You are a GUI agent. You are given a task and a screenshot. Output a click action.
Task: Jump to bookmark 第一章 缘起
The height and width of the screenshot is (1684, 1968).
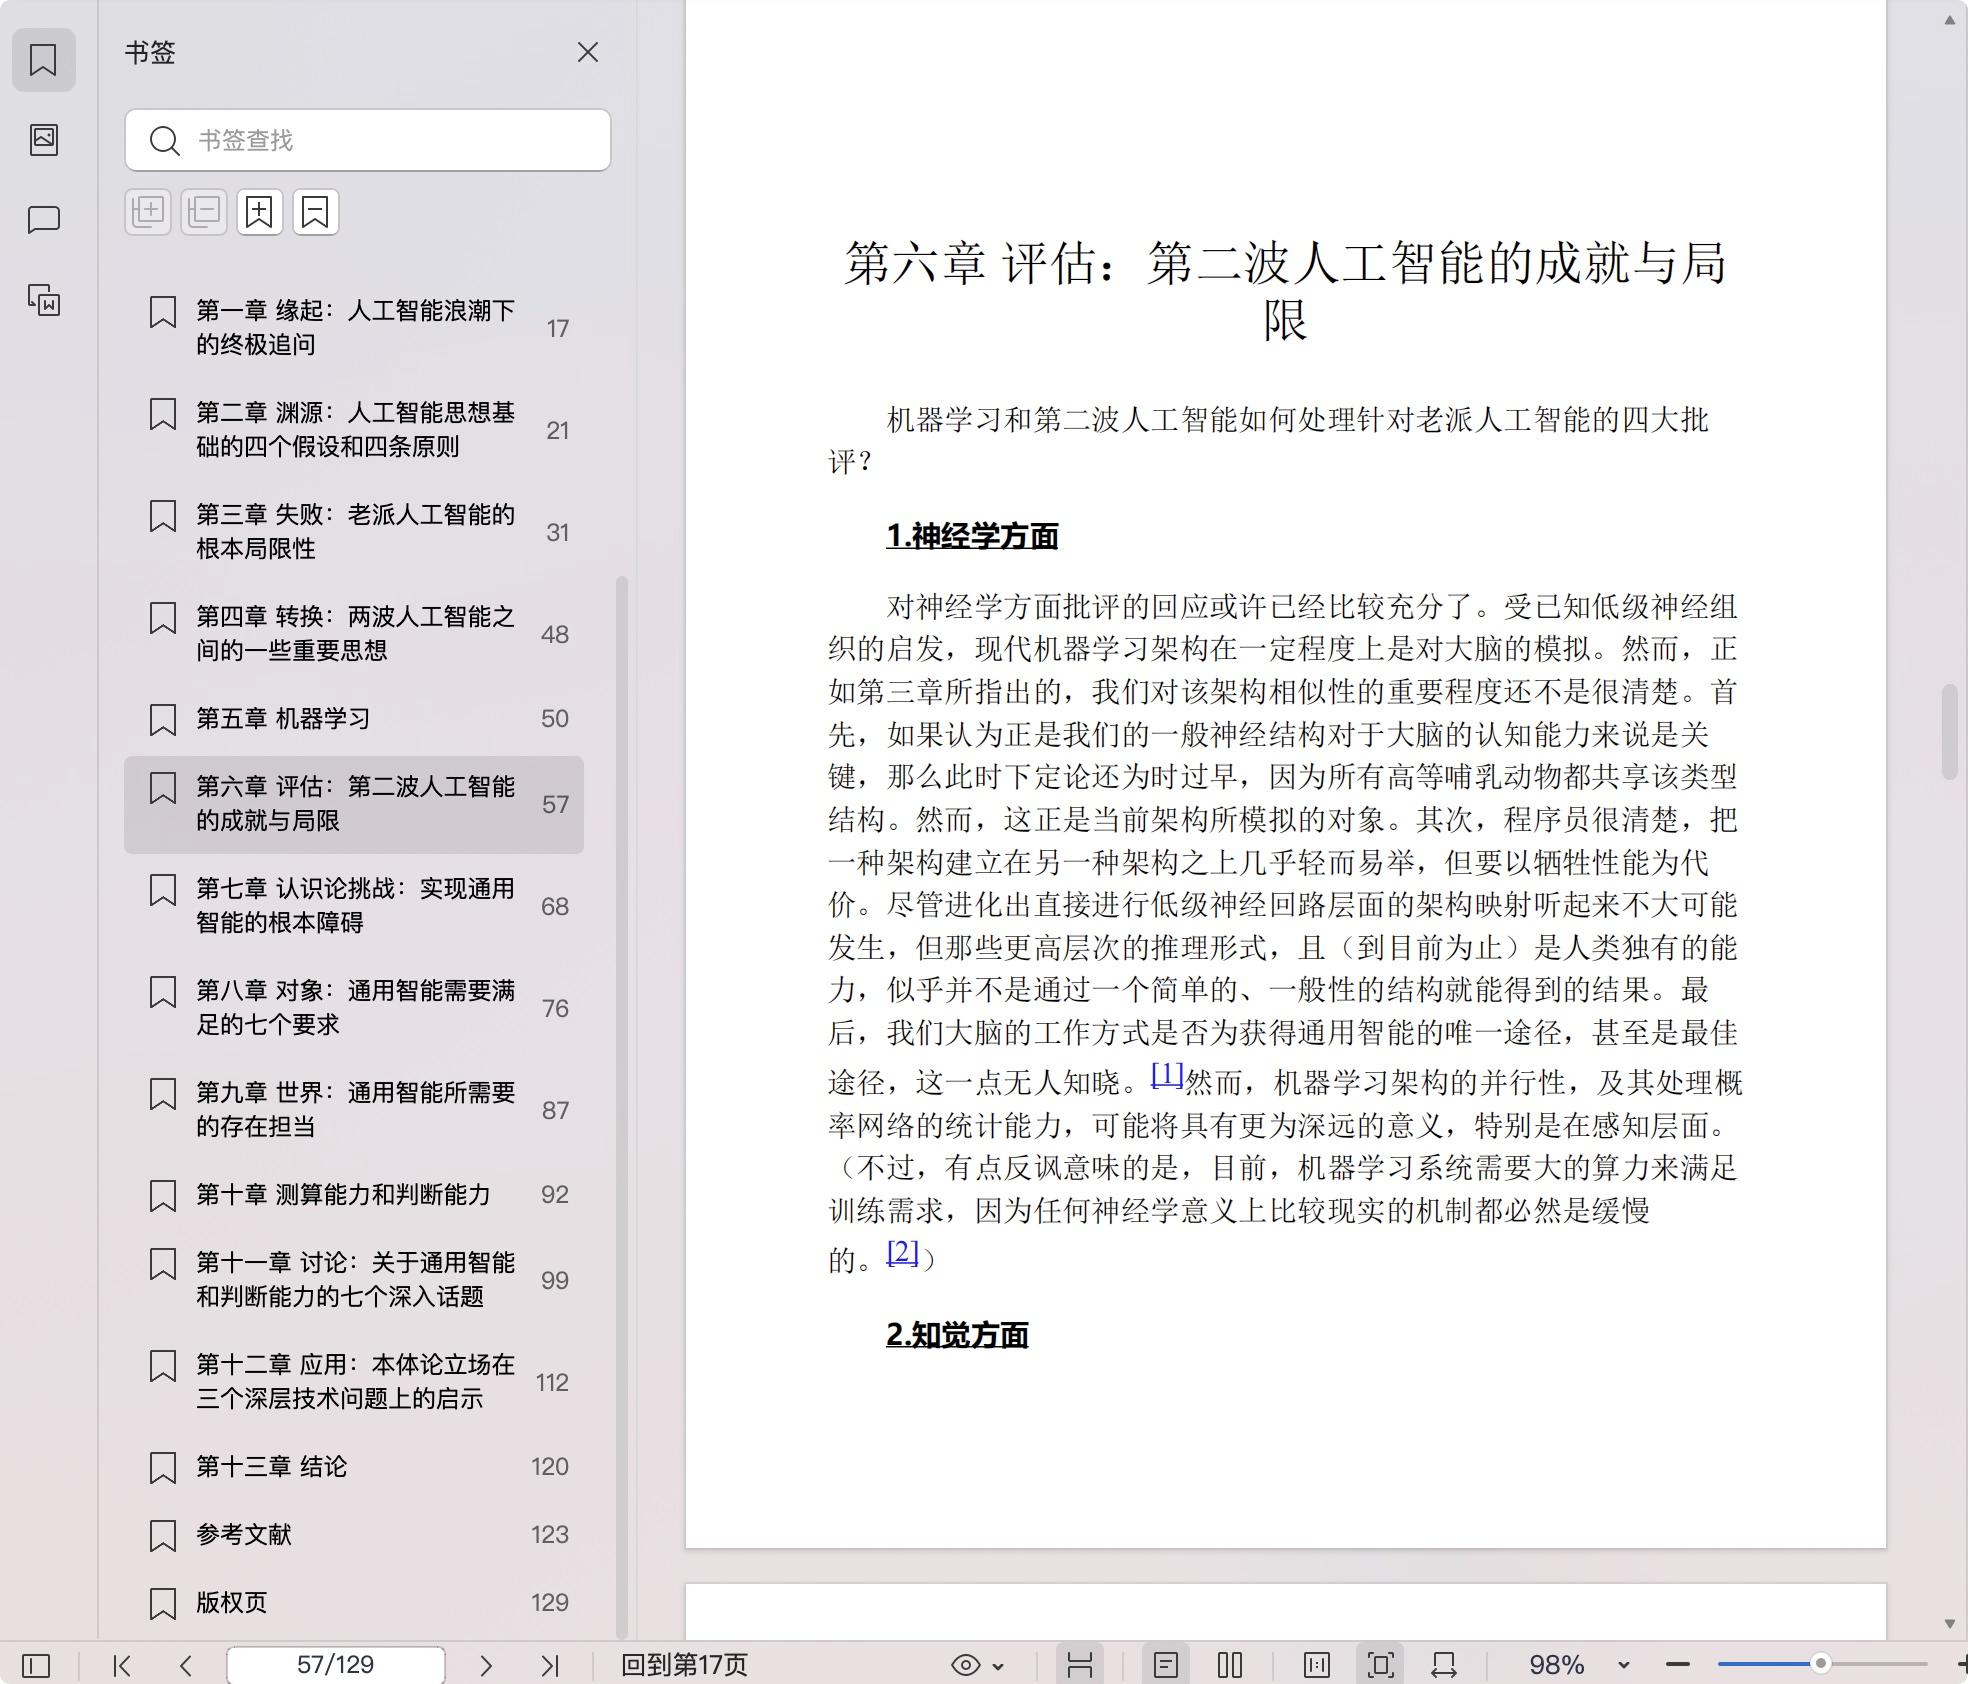[x=354, y=328]
